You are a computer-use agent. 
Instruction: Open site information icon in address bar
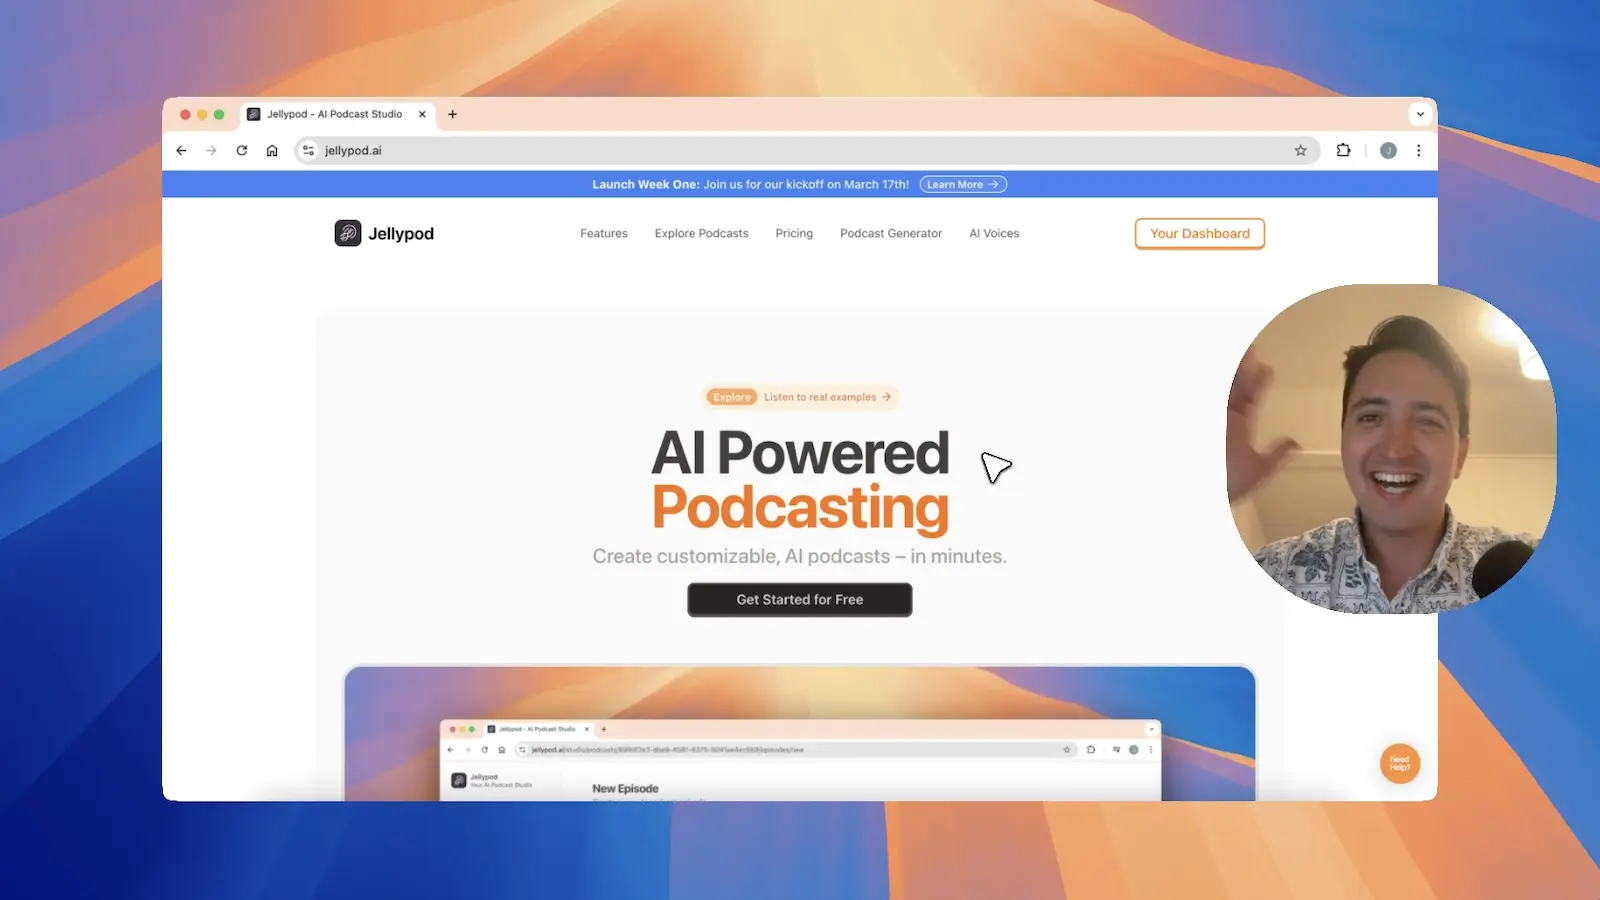click(308, 151)
